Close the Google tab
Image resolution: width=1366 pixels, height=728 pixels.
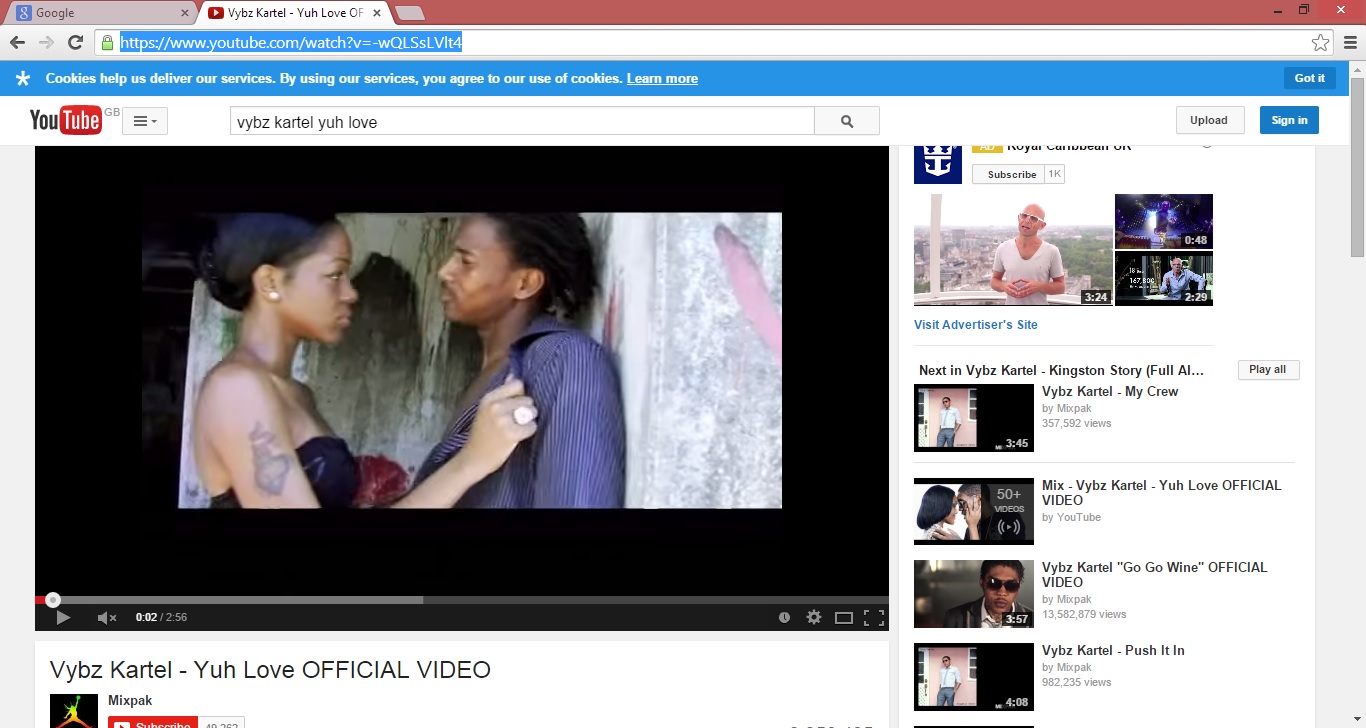point(185,13)
